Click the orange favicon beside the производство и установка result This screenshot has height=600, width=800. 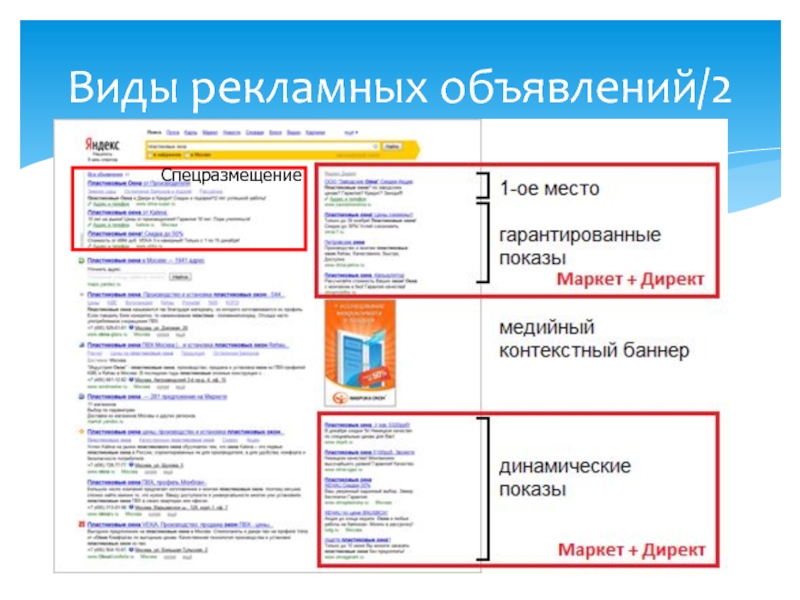point(81,432)
